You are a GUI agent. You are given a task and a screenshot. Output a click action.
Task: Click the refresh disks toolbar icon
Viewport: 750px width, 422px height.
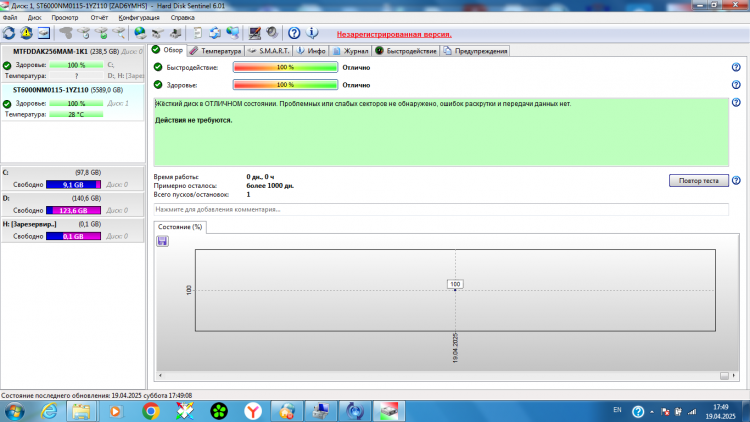9,33
